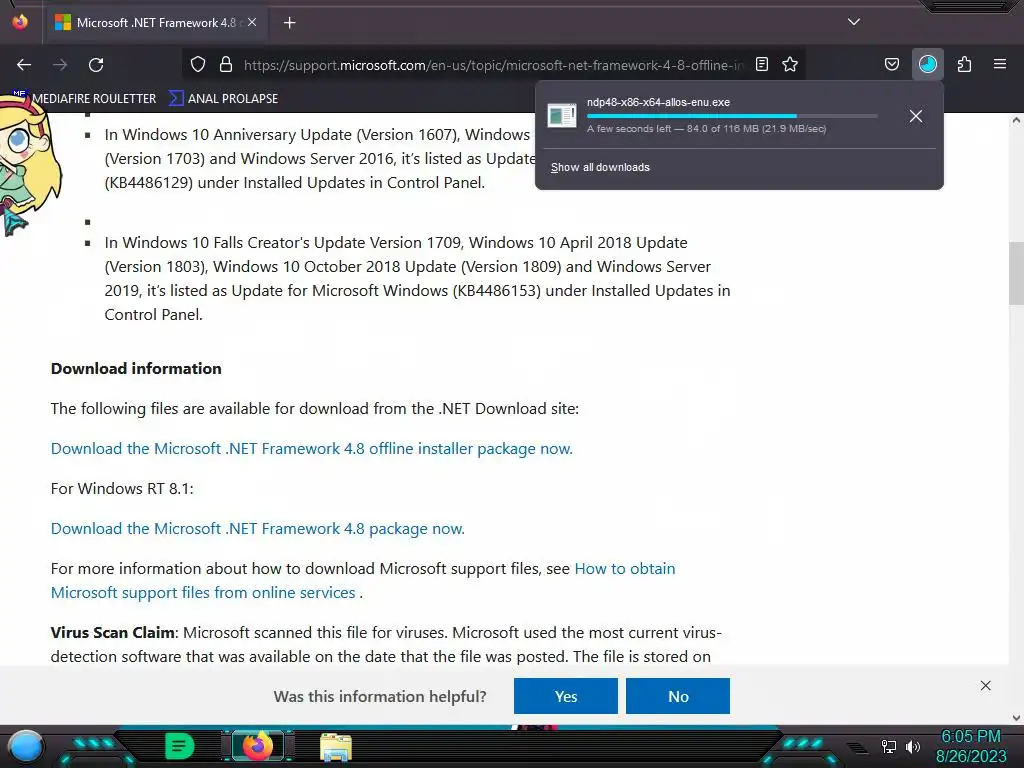Open the .NET Framework 4.8 package link for RT
Viewport: 1024px width, 768px height.
258,528
